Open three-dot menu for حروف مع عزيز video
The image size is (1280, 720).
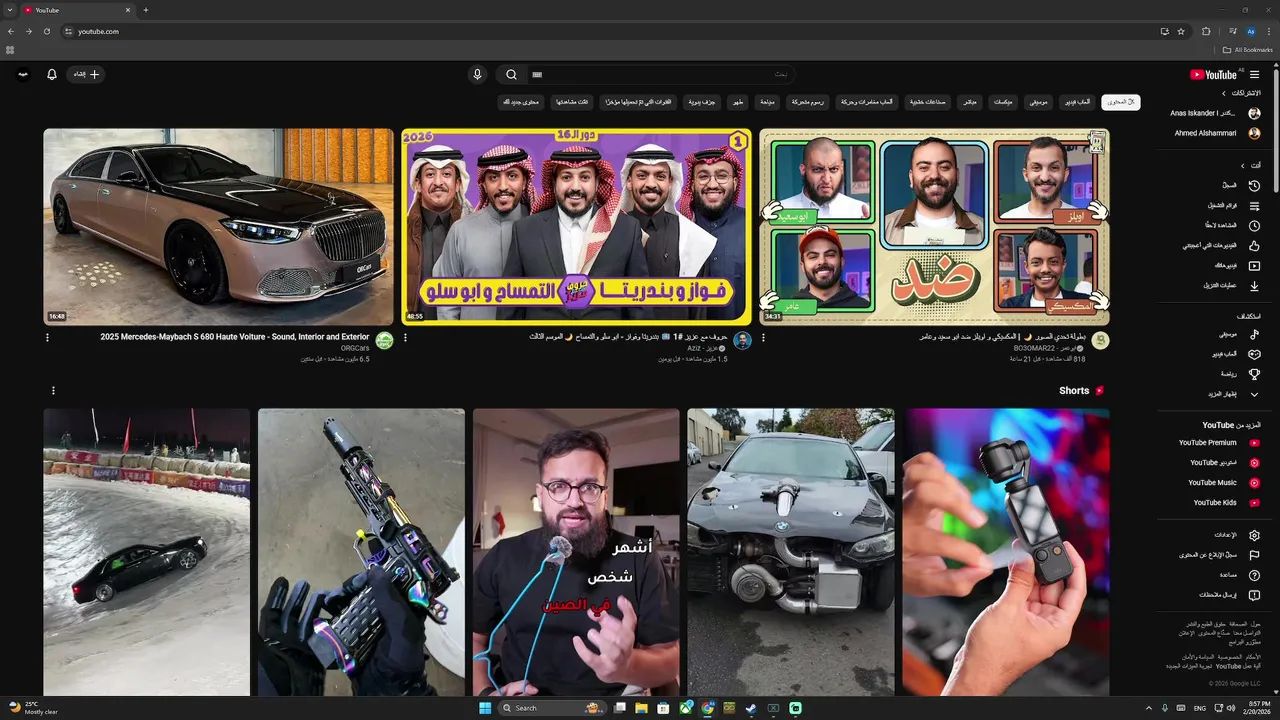point(405,338)
